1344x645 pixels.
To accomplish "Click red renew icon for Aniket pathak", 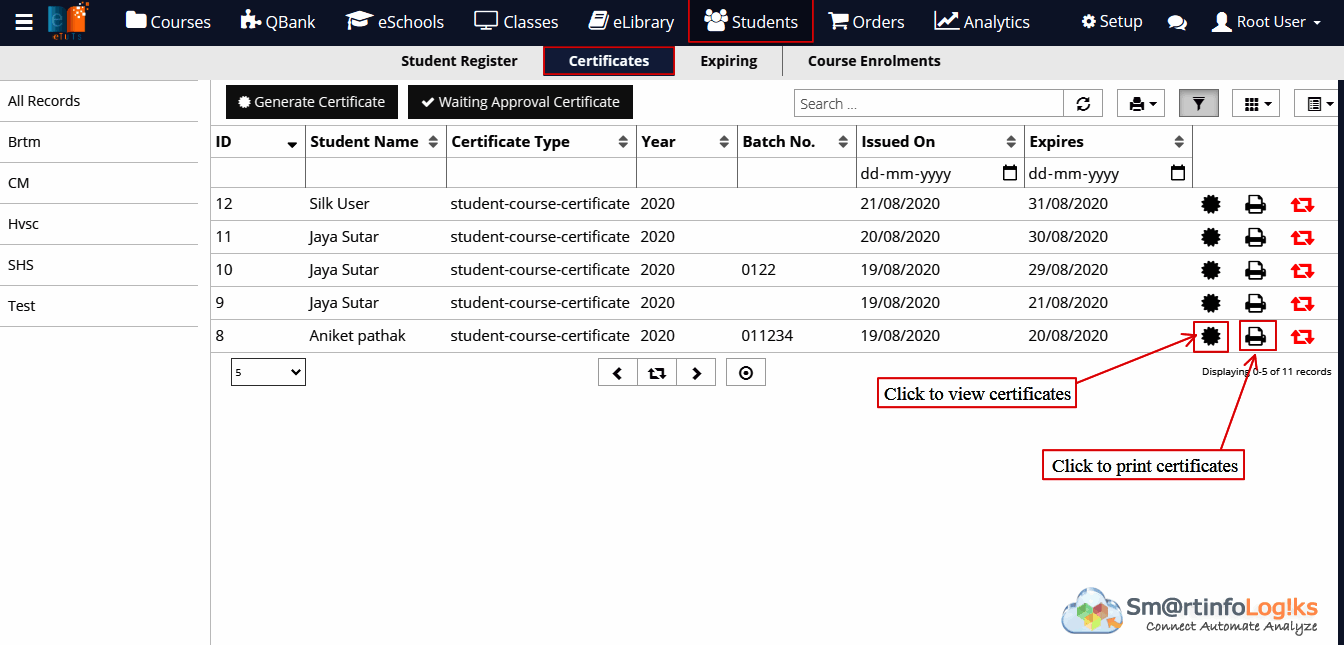I will tap(1302, 336).
